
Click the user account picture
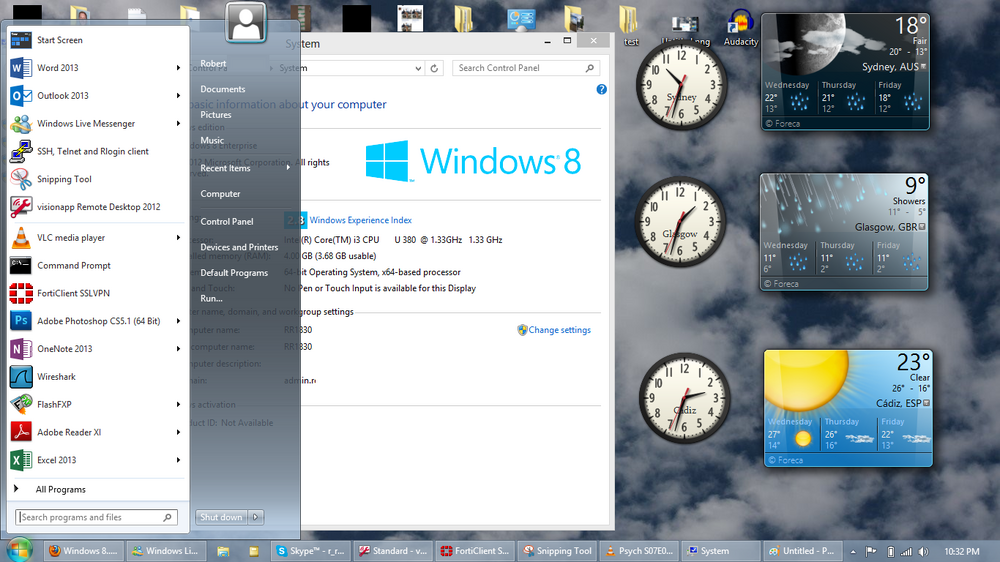(246, 22)
